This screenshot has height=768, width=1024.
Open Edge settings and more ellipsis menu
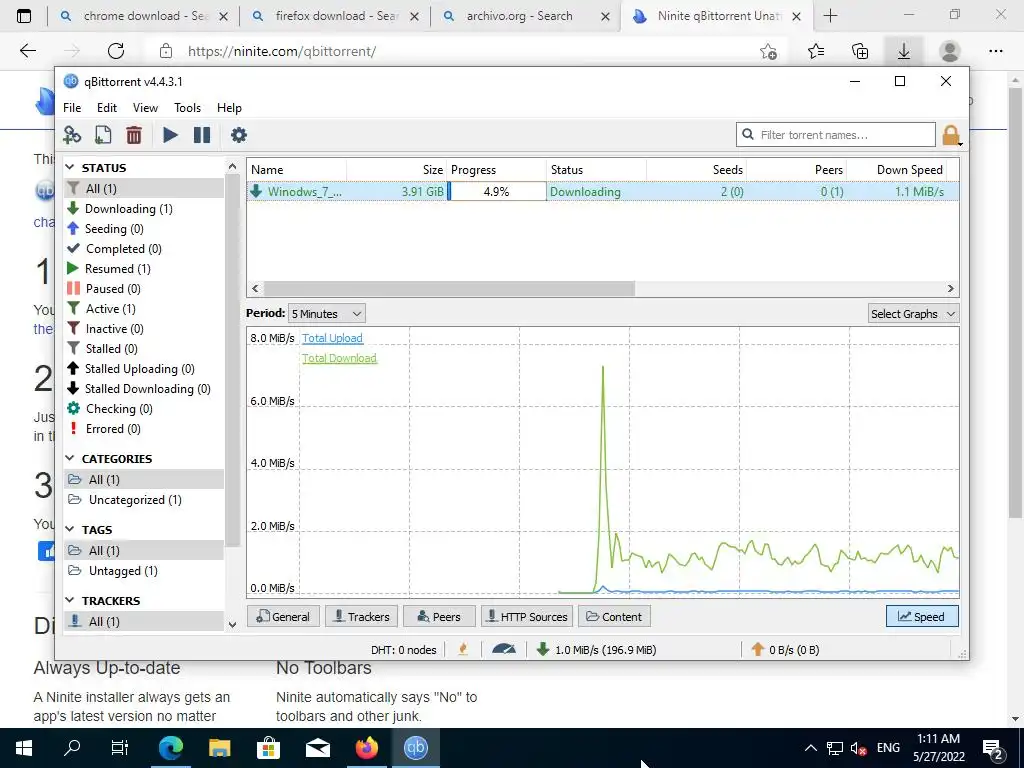pos(995,51)
